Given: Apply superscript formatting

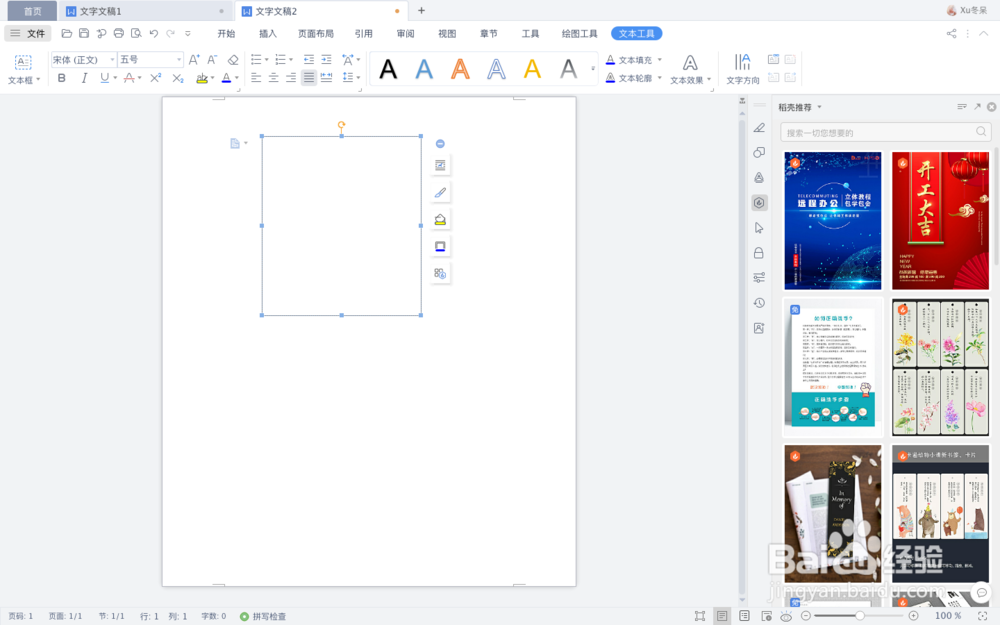Looking at the screenshot, I should tap(155, 78).
